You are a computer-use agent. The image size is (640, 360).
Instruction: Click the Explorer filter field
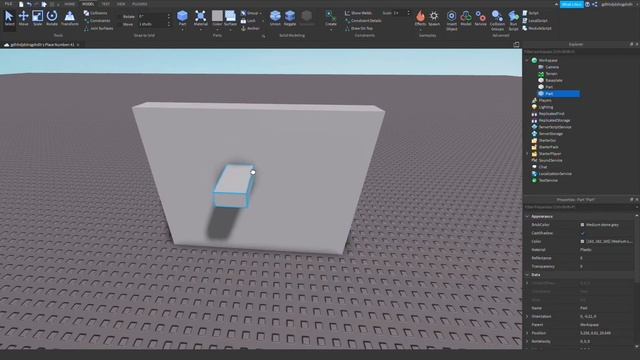pyautogui.click(x=580, y=52)
